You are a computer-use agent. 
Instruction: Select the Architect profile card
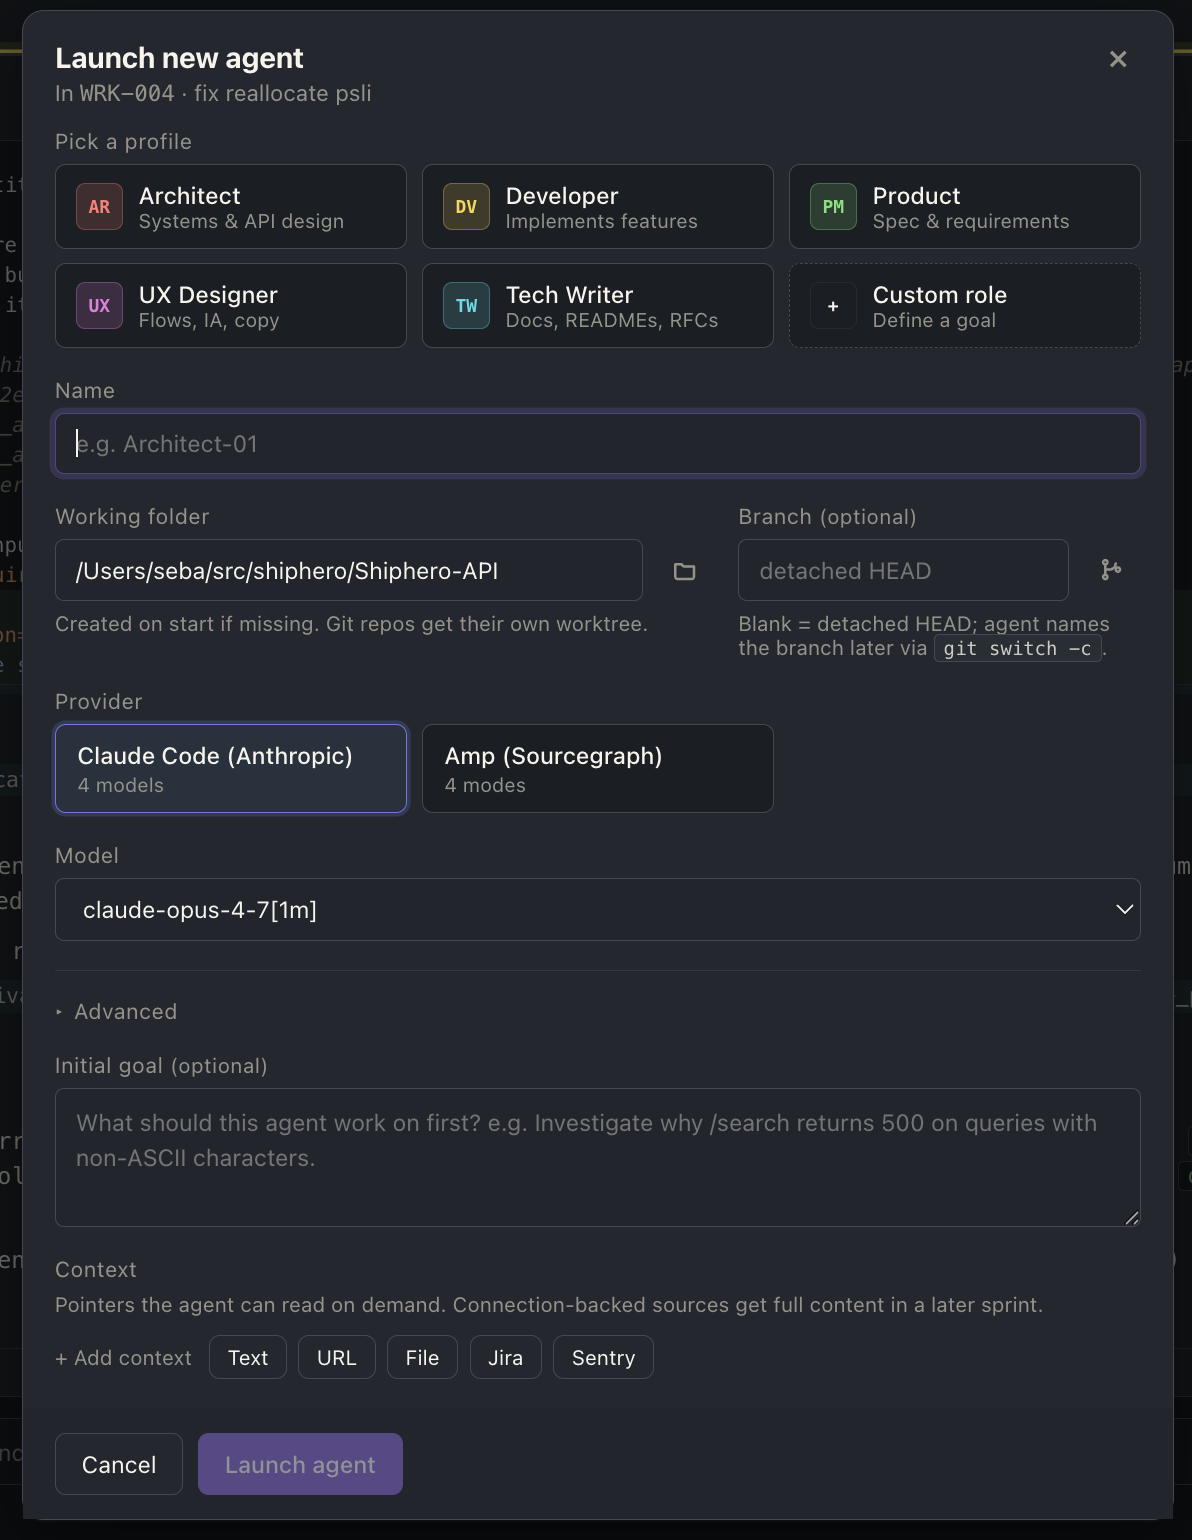coord(231,207)
